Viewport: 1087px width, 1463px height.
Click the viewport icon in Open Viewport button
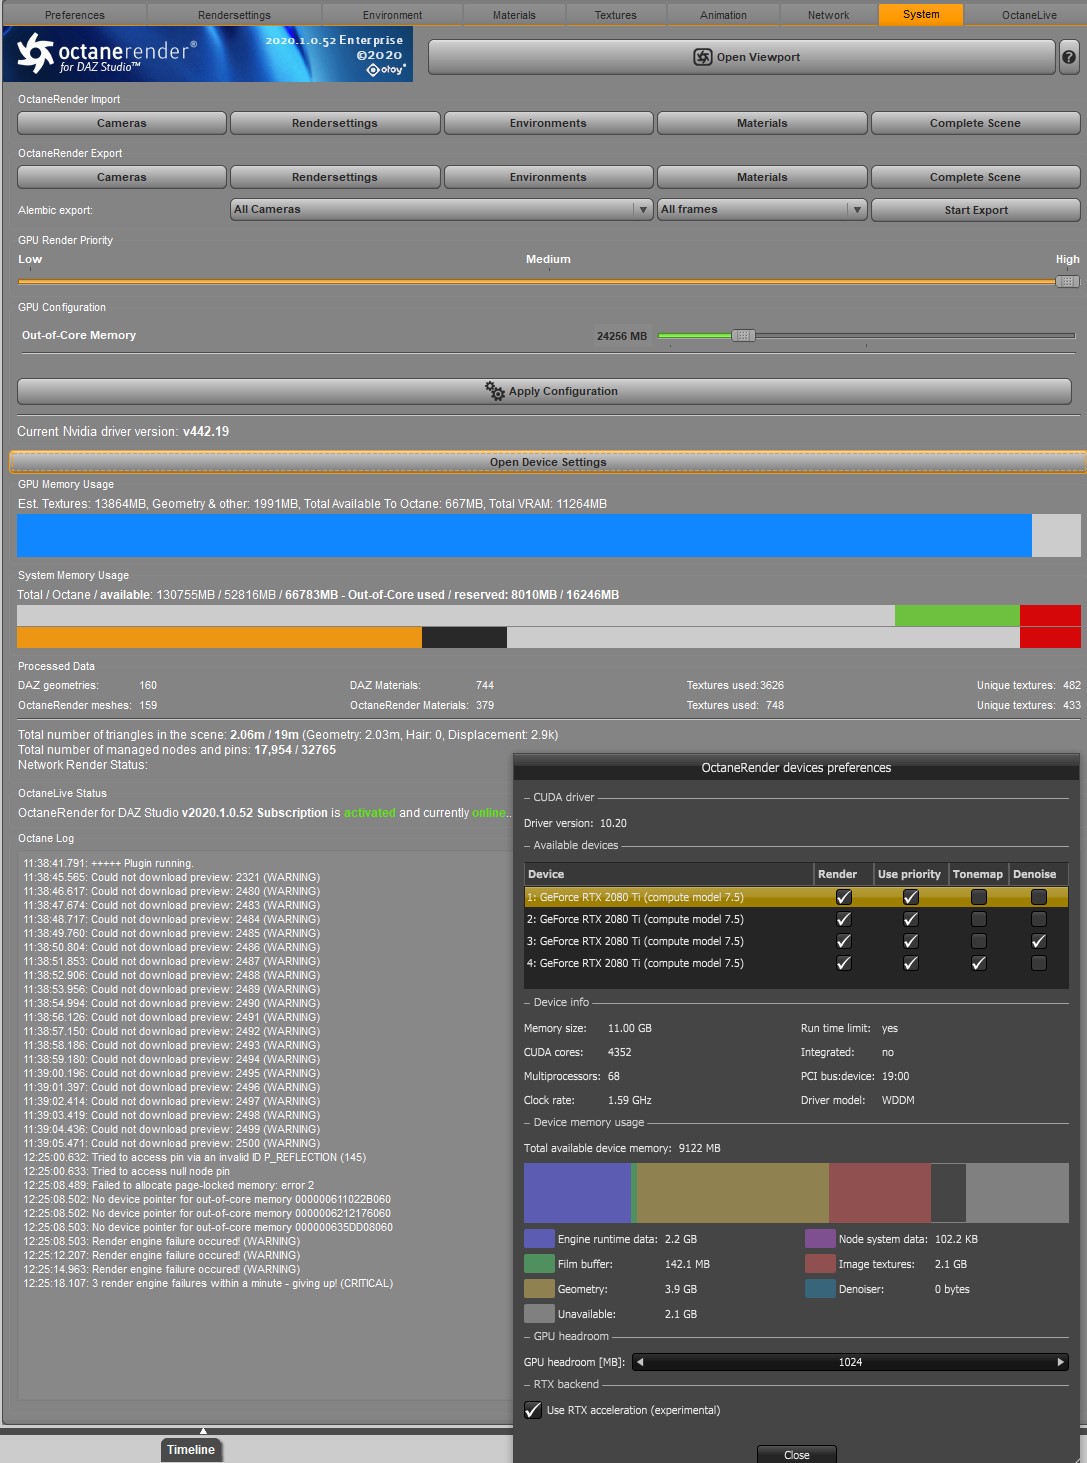[x=703, y=57]
